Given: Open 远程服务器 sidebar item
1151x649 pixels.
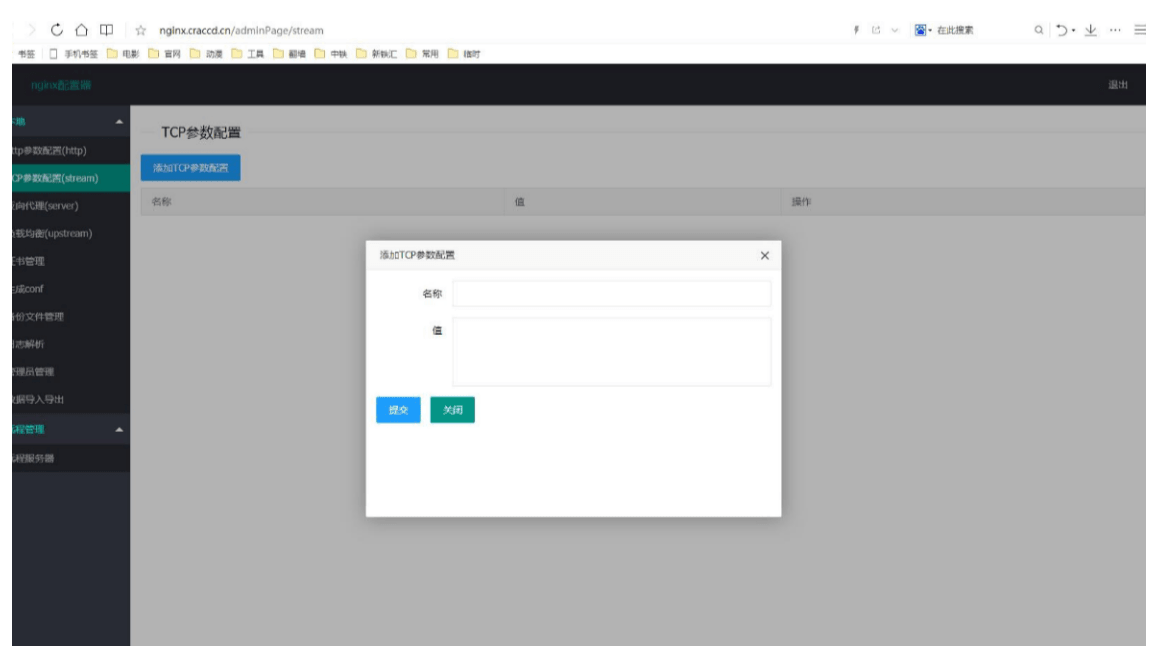Looking at the screenshot, I should (70, 458).
